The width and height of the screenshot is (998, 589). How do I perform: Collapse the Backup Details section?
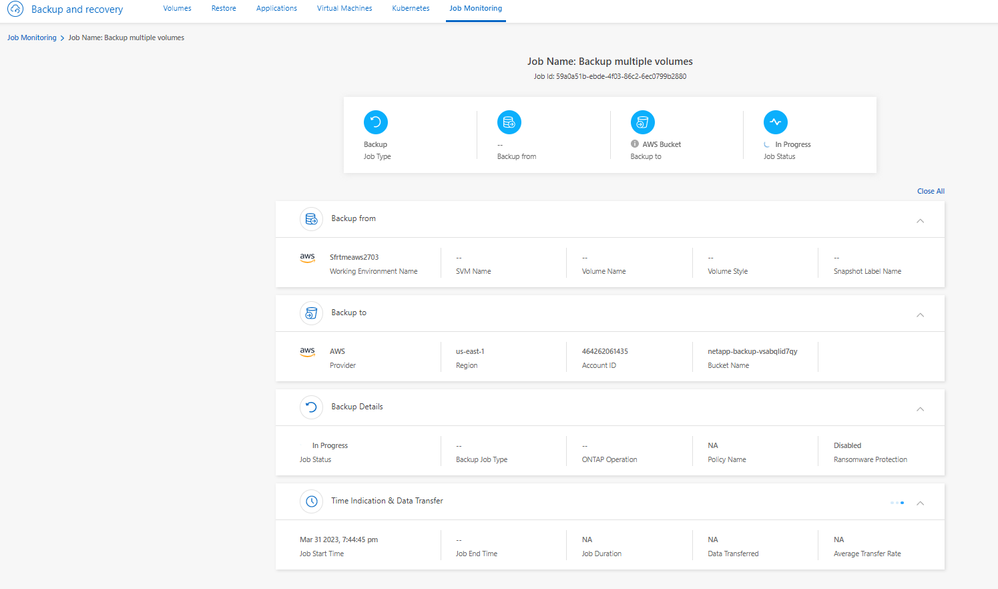(920, 408)
